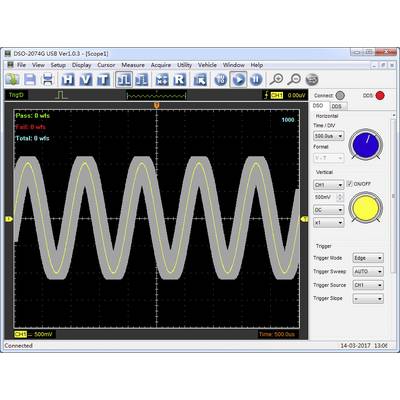This screenshot has width=400, height=400.
Task: Click the orange trigger position marker at top
Action: 156,106
